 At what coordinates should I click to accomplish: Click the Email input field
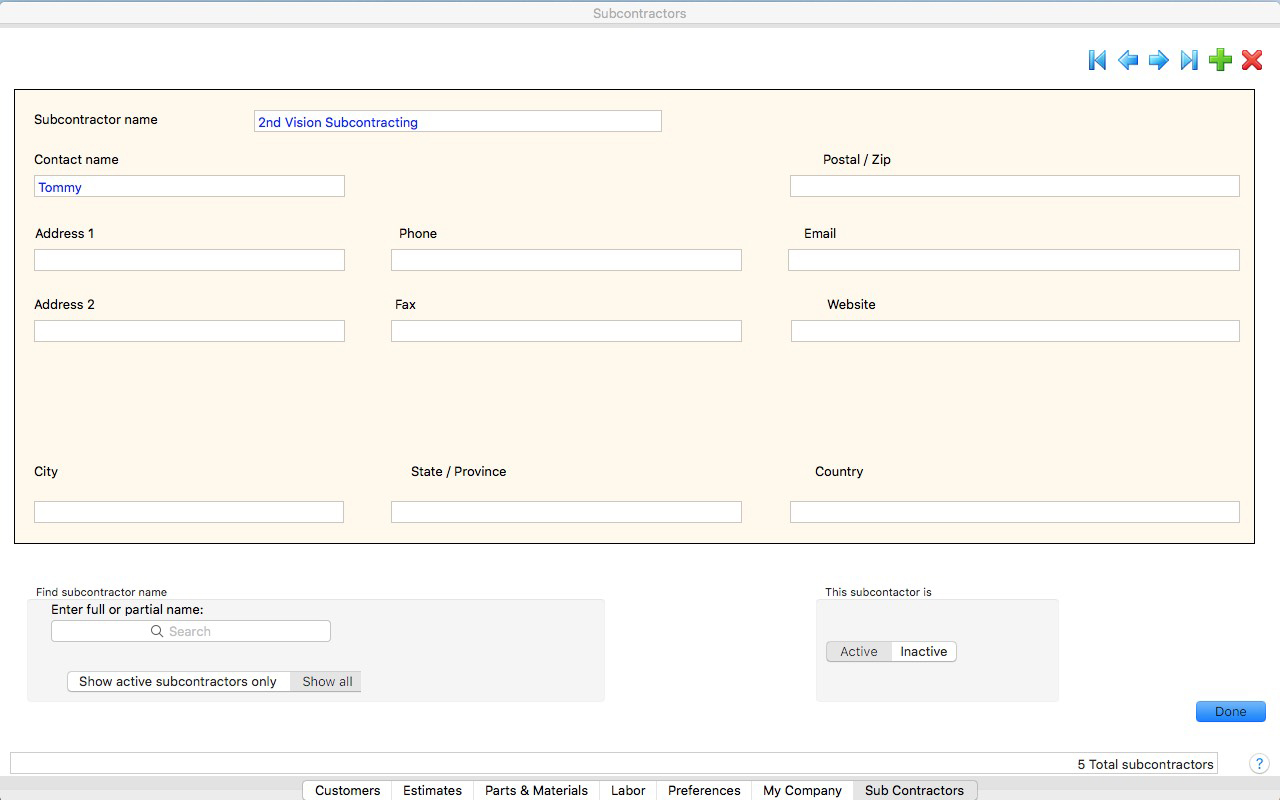[1013, 260]
